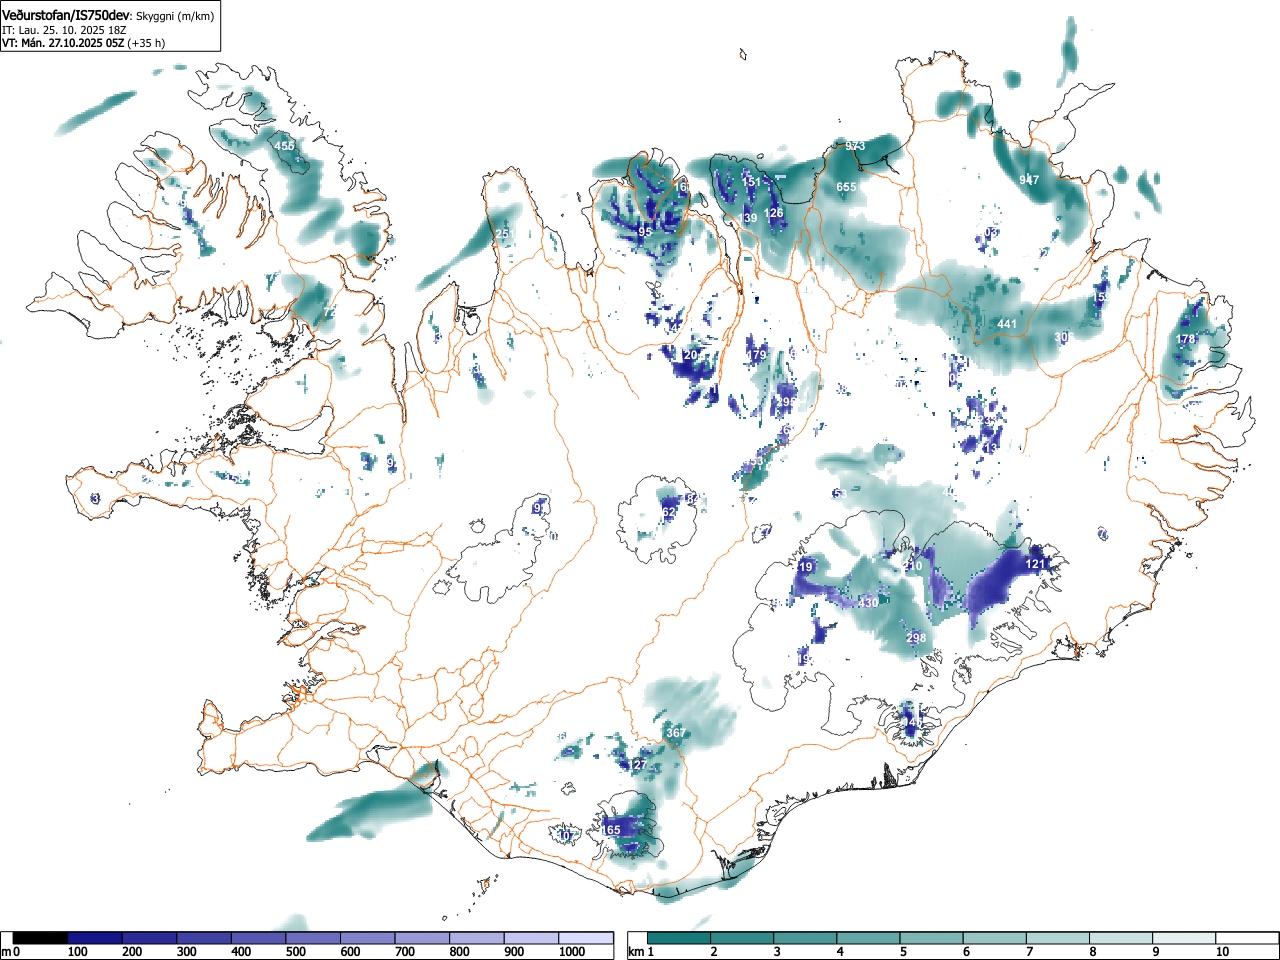
Task: Click the visibility value 367 in the south
Action: 676,733
